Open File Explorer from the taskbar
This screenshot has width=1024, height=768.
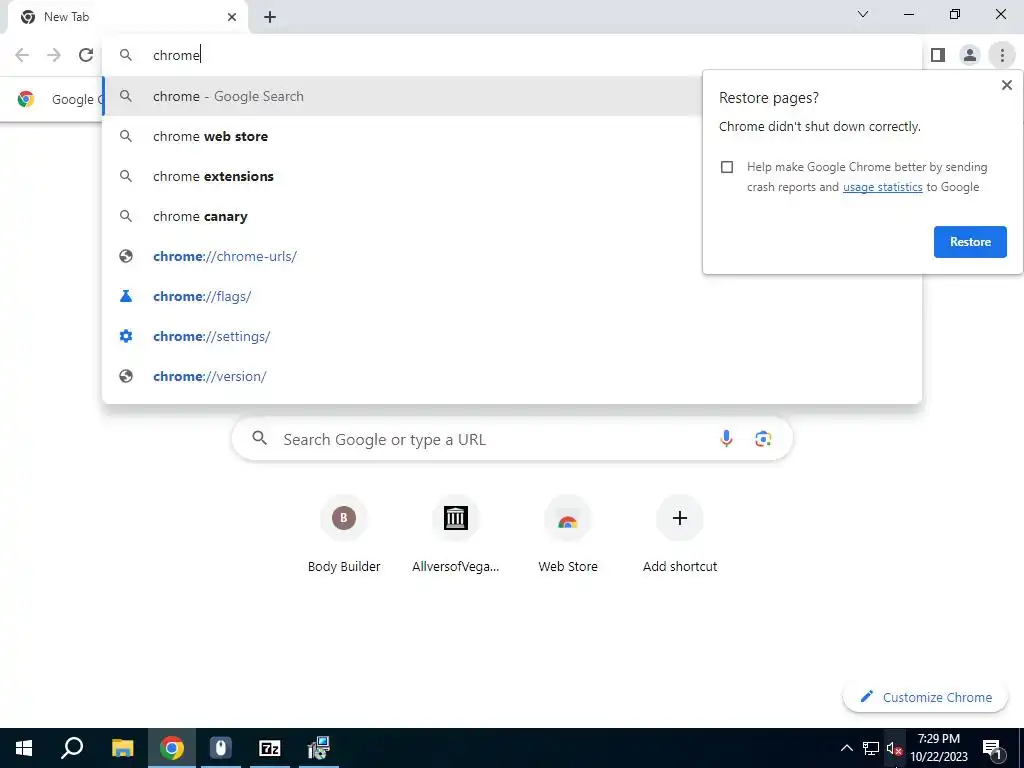pyautogui.click(x=122, y=748)
